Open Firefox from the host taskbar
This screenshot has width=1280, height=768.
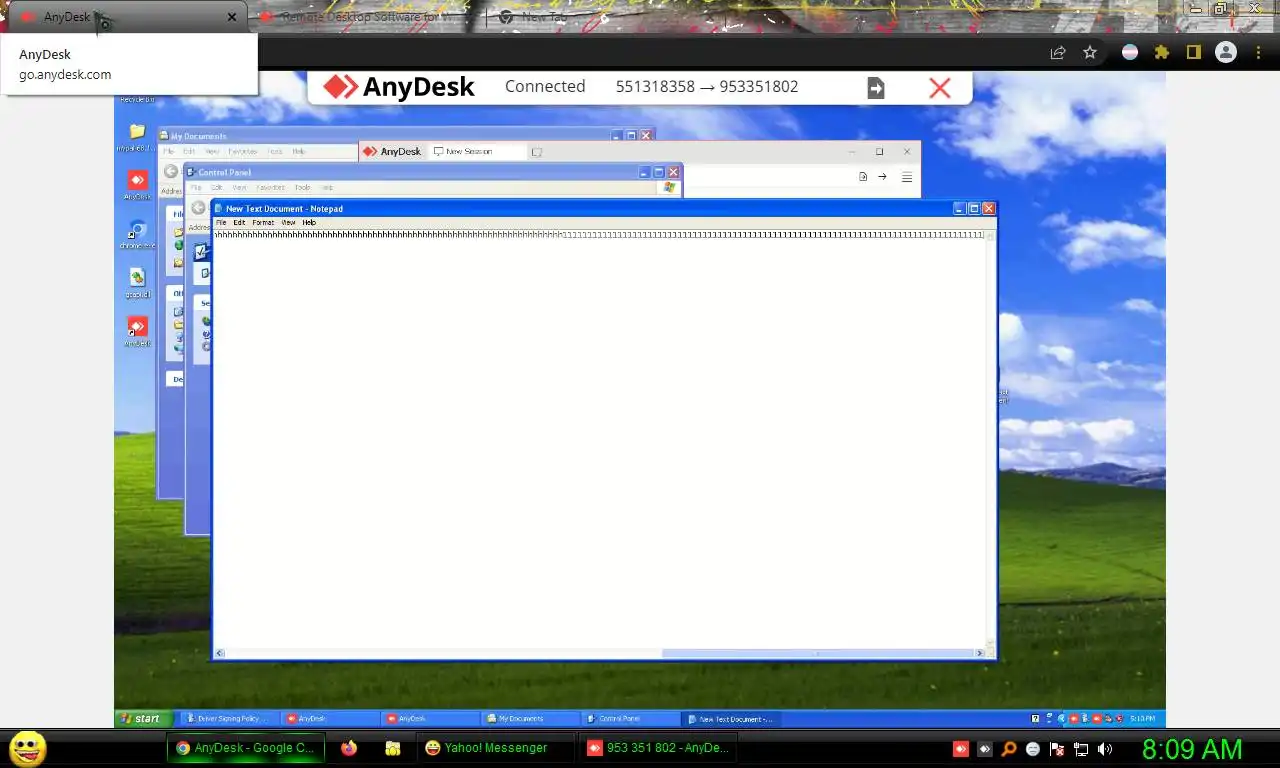(x=349, y=747)
